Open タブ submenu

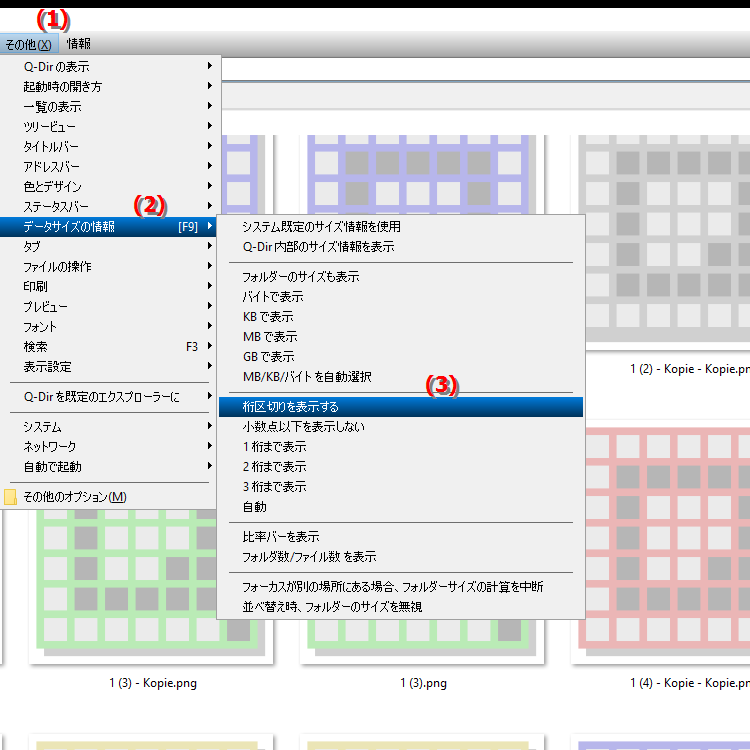(x=110, y=246)
